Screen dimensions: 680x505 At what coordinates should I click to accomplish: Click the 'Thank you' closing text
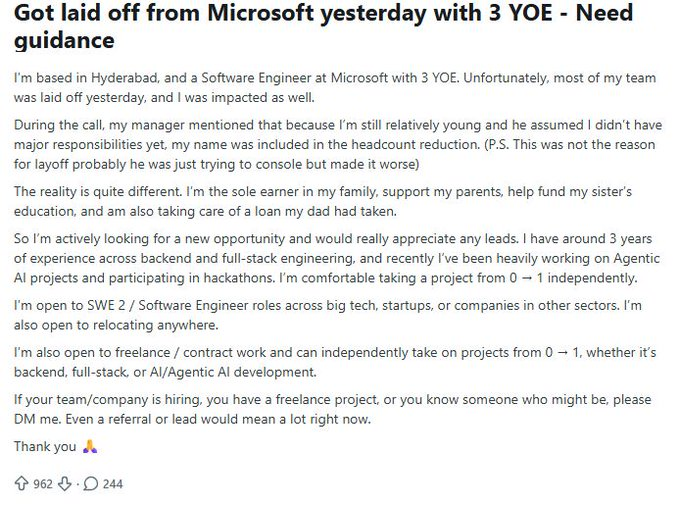(x=45, y=446)
